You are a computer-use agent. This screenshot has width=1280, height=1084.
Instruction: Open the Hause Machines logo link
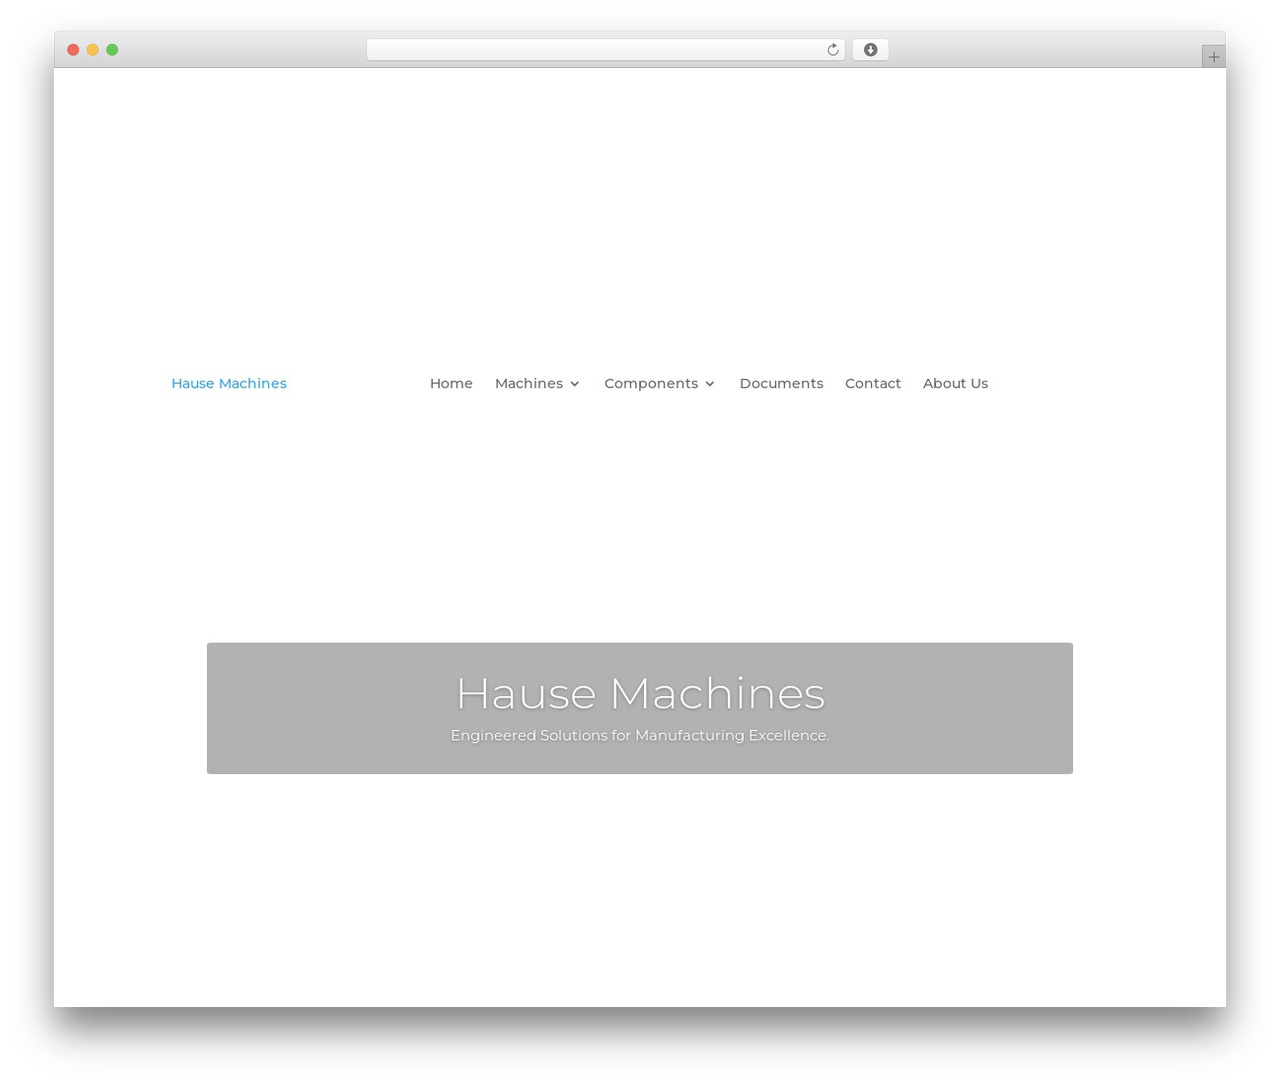coord(229,383)
